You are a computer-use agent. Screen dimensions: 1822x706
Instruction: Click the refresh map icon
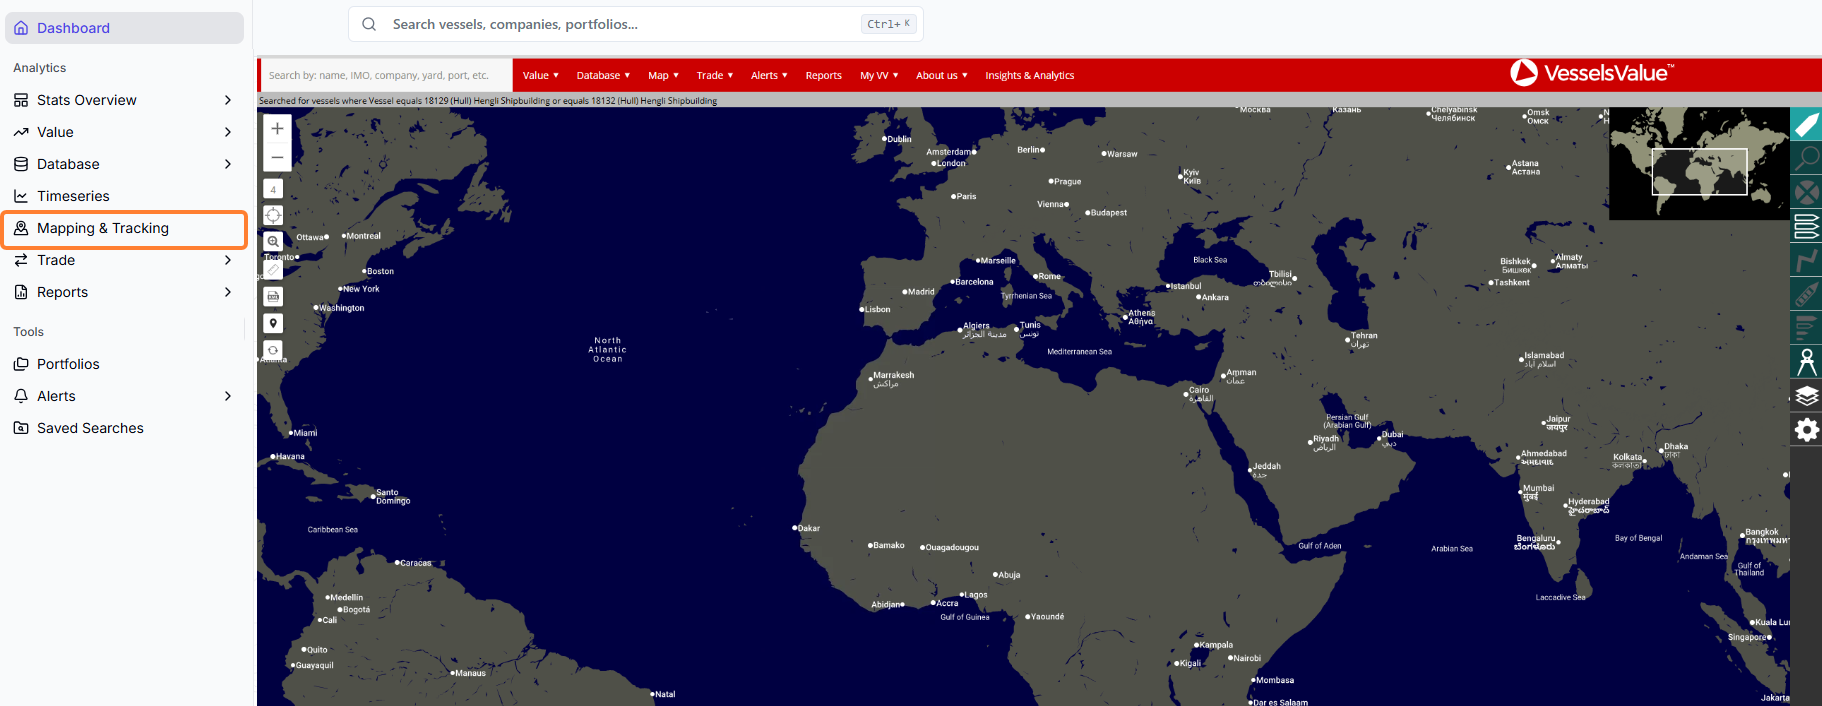(273, 350)
